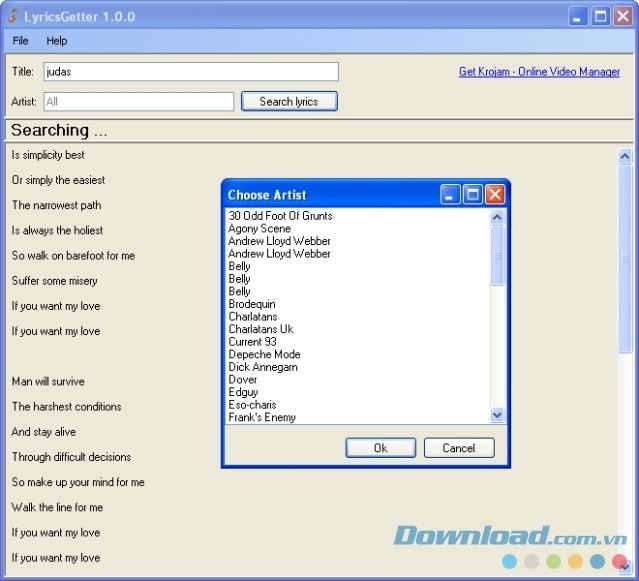Select Depeche Mode in artist list

pos(264,354)
